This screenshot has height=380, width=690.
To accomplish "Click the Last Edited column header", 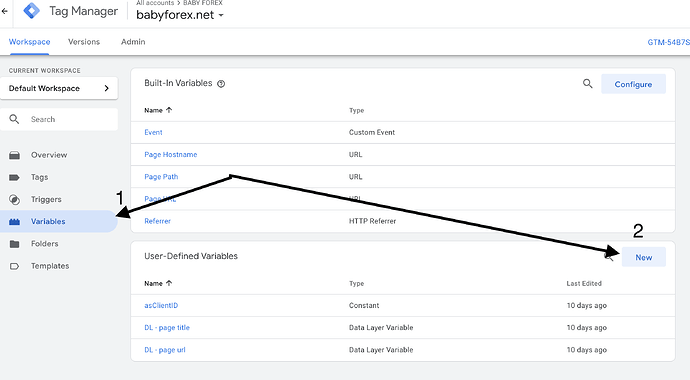I will tap(584, 284).
